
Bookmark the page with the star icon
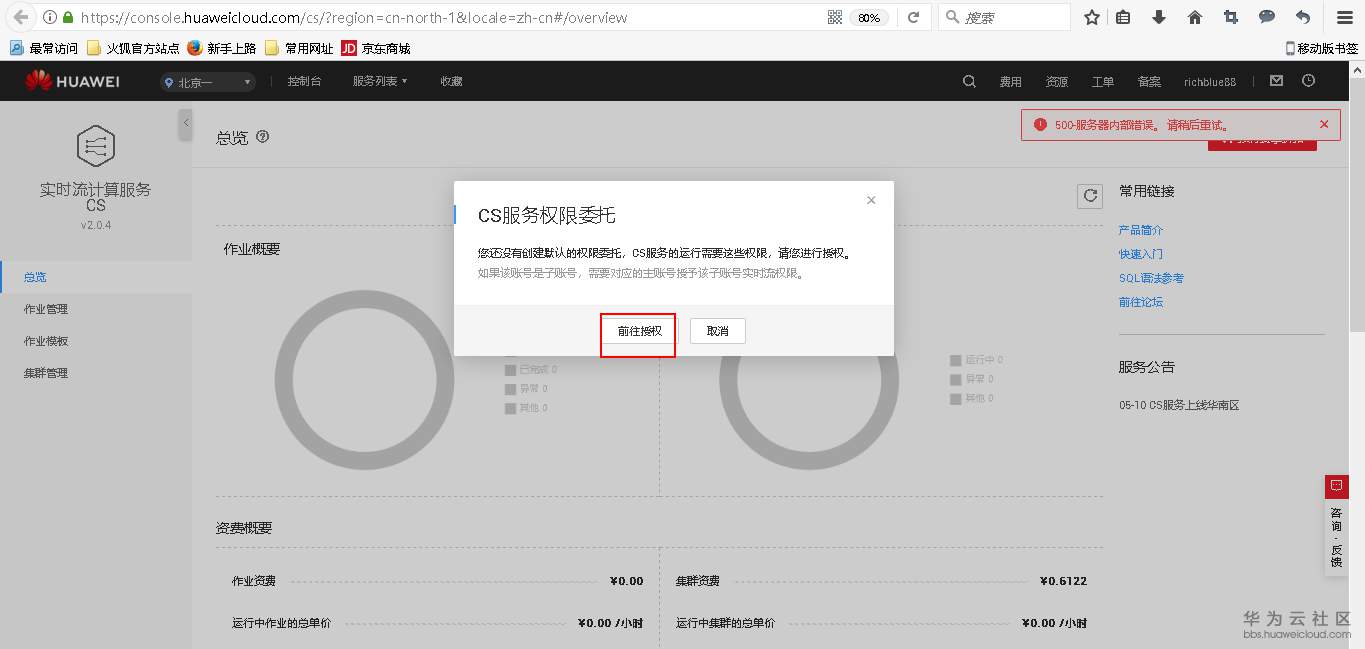[x=1091, y=17]
